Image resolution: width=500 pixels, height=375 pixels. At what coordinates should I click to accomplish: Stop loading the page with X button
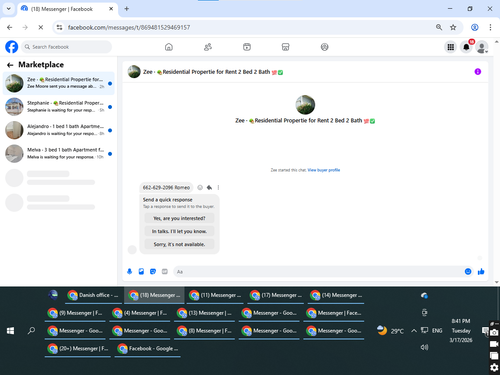(41, 27)
